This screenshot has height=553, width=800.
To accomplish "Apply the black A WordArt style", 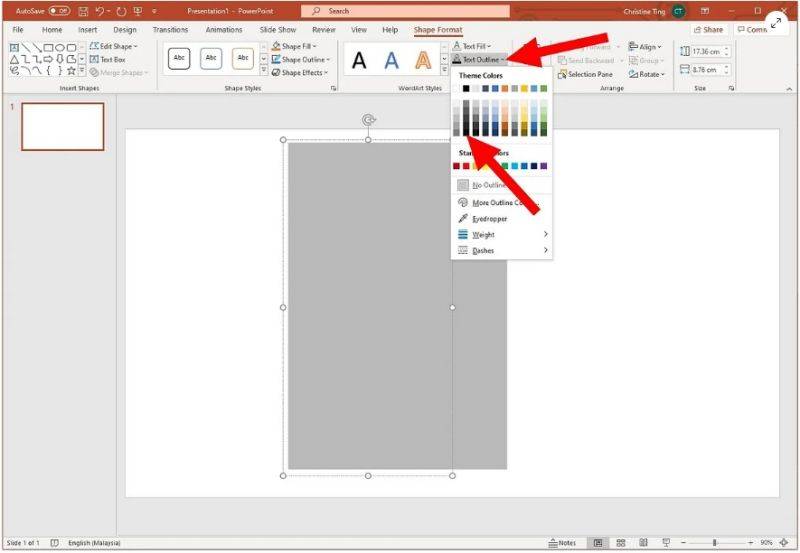I will (359, 60).
